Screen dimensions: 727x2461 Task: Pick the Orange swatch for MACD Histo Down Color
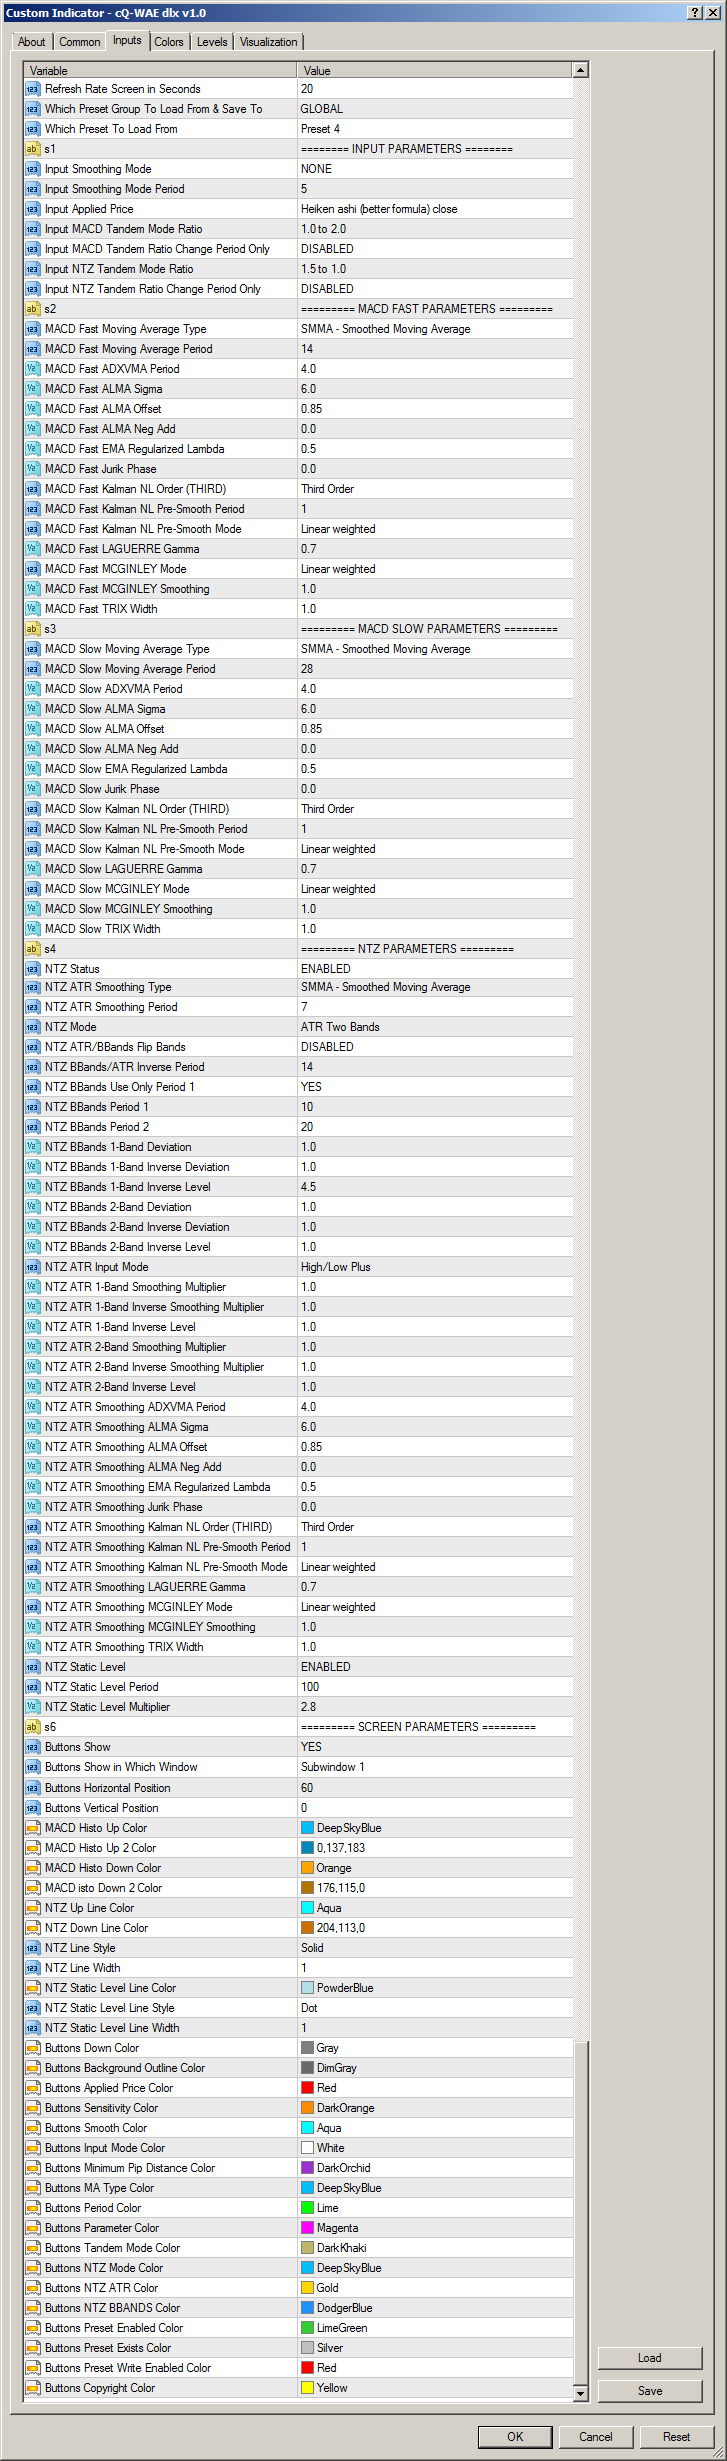click(x=307, y=1868)
